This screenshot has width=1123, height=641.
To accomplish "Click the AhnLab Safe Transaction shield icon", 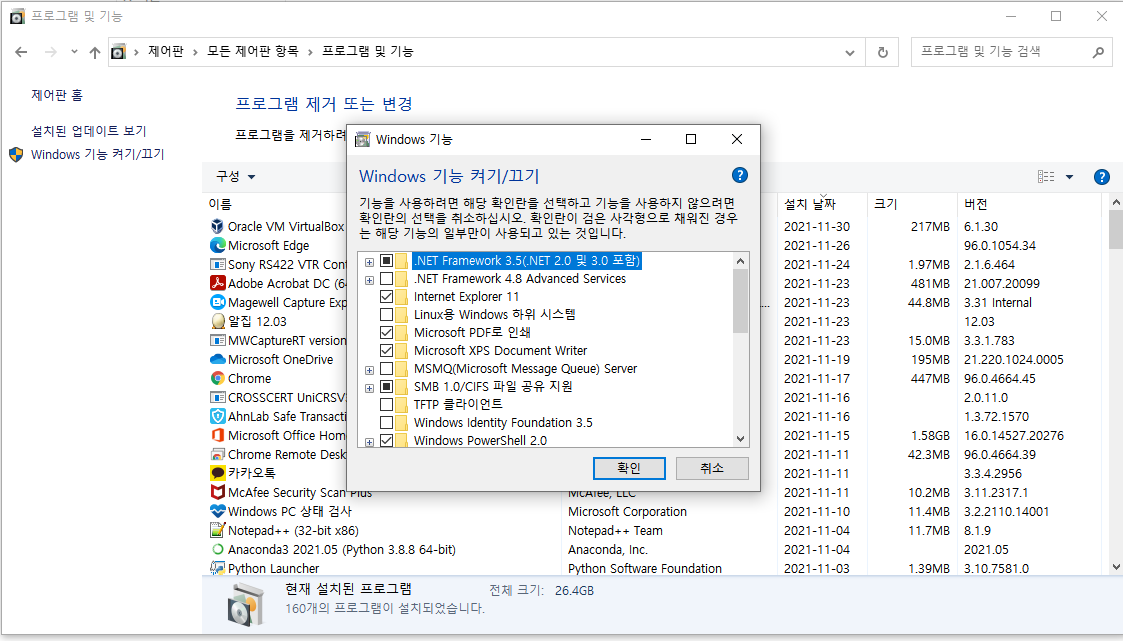I will tap(217, 416).
